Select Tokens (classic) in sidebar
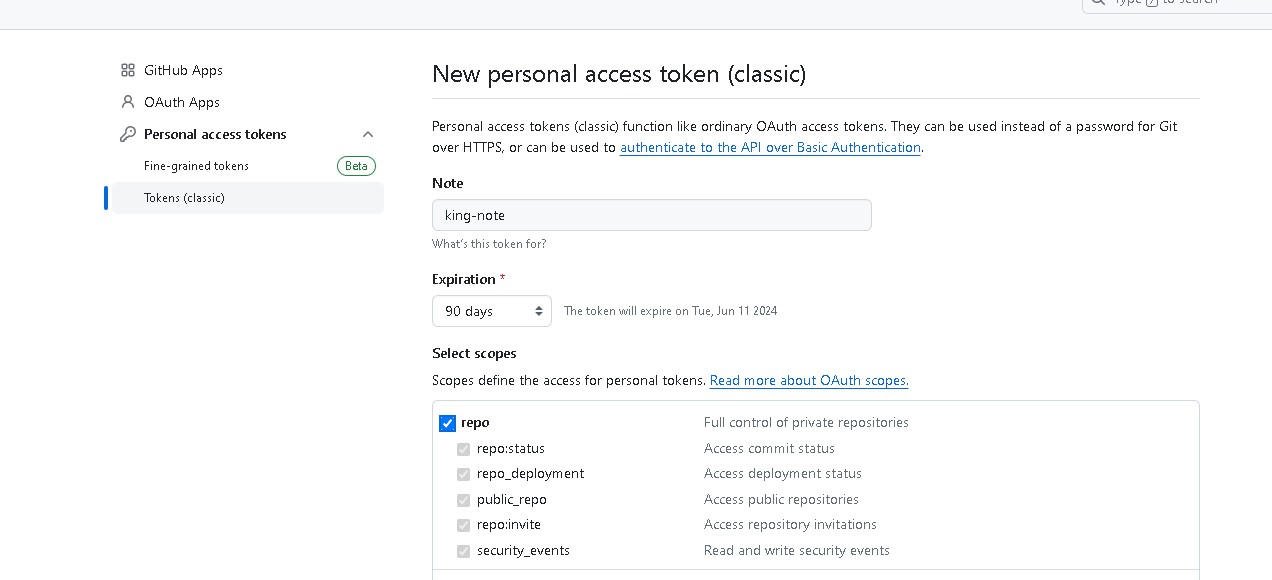The image size is (1272, 580). coord(184,198)
